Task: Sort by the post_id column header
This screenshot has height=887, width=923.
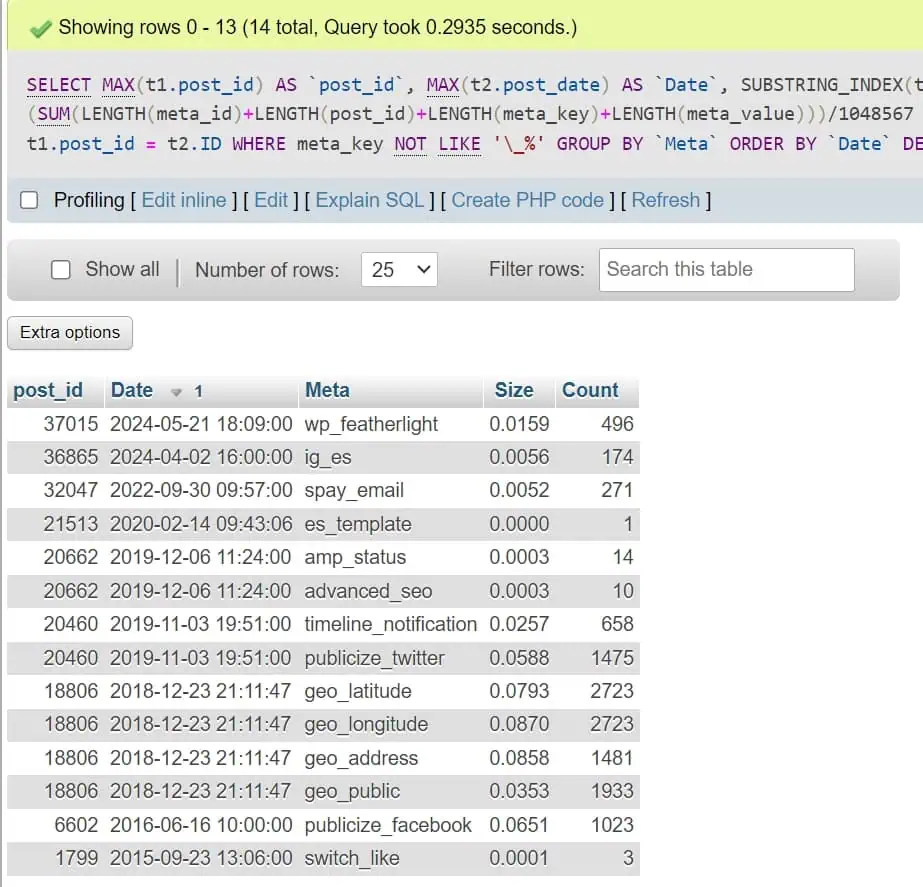Action: (48, 391)
